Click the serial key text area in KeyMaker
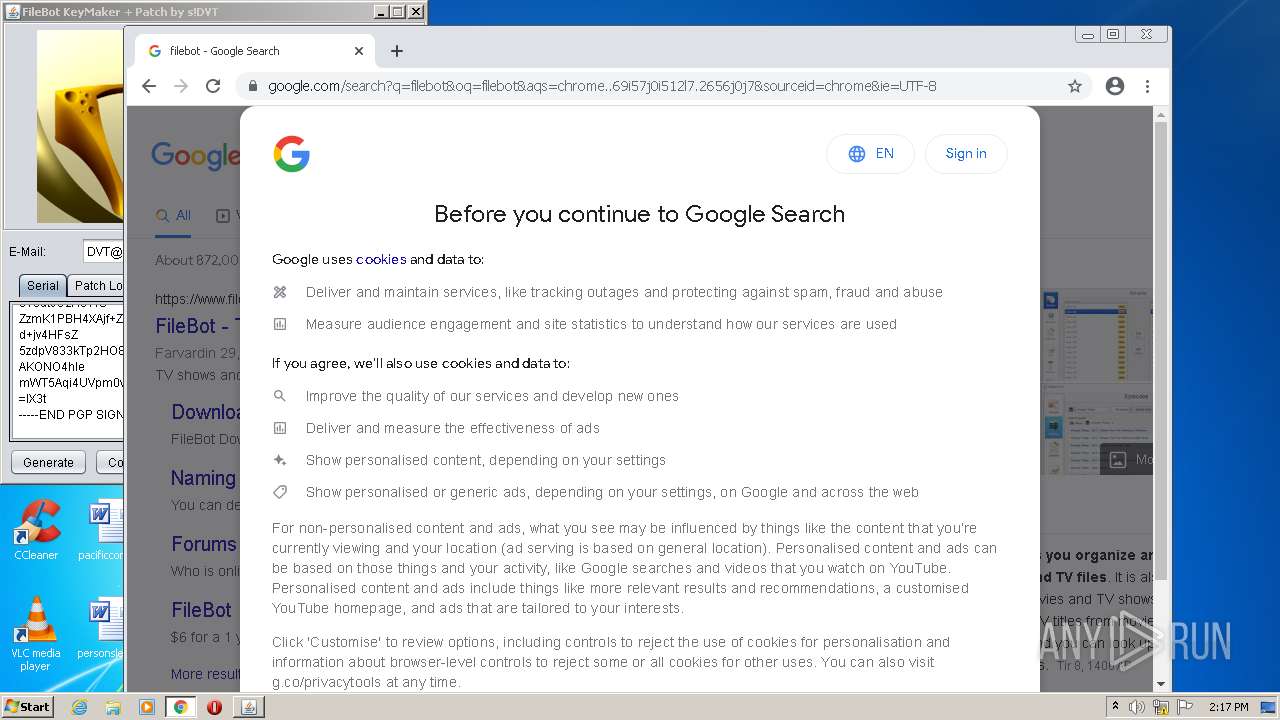Image resolution: width=1280 pixels, height=720 pixels. [x=67, y=370]
